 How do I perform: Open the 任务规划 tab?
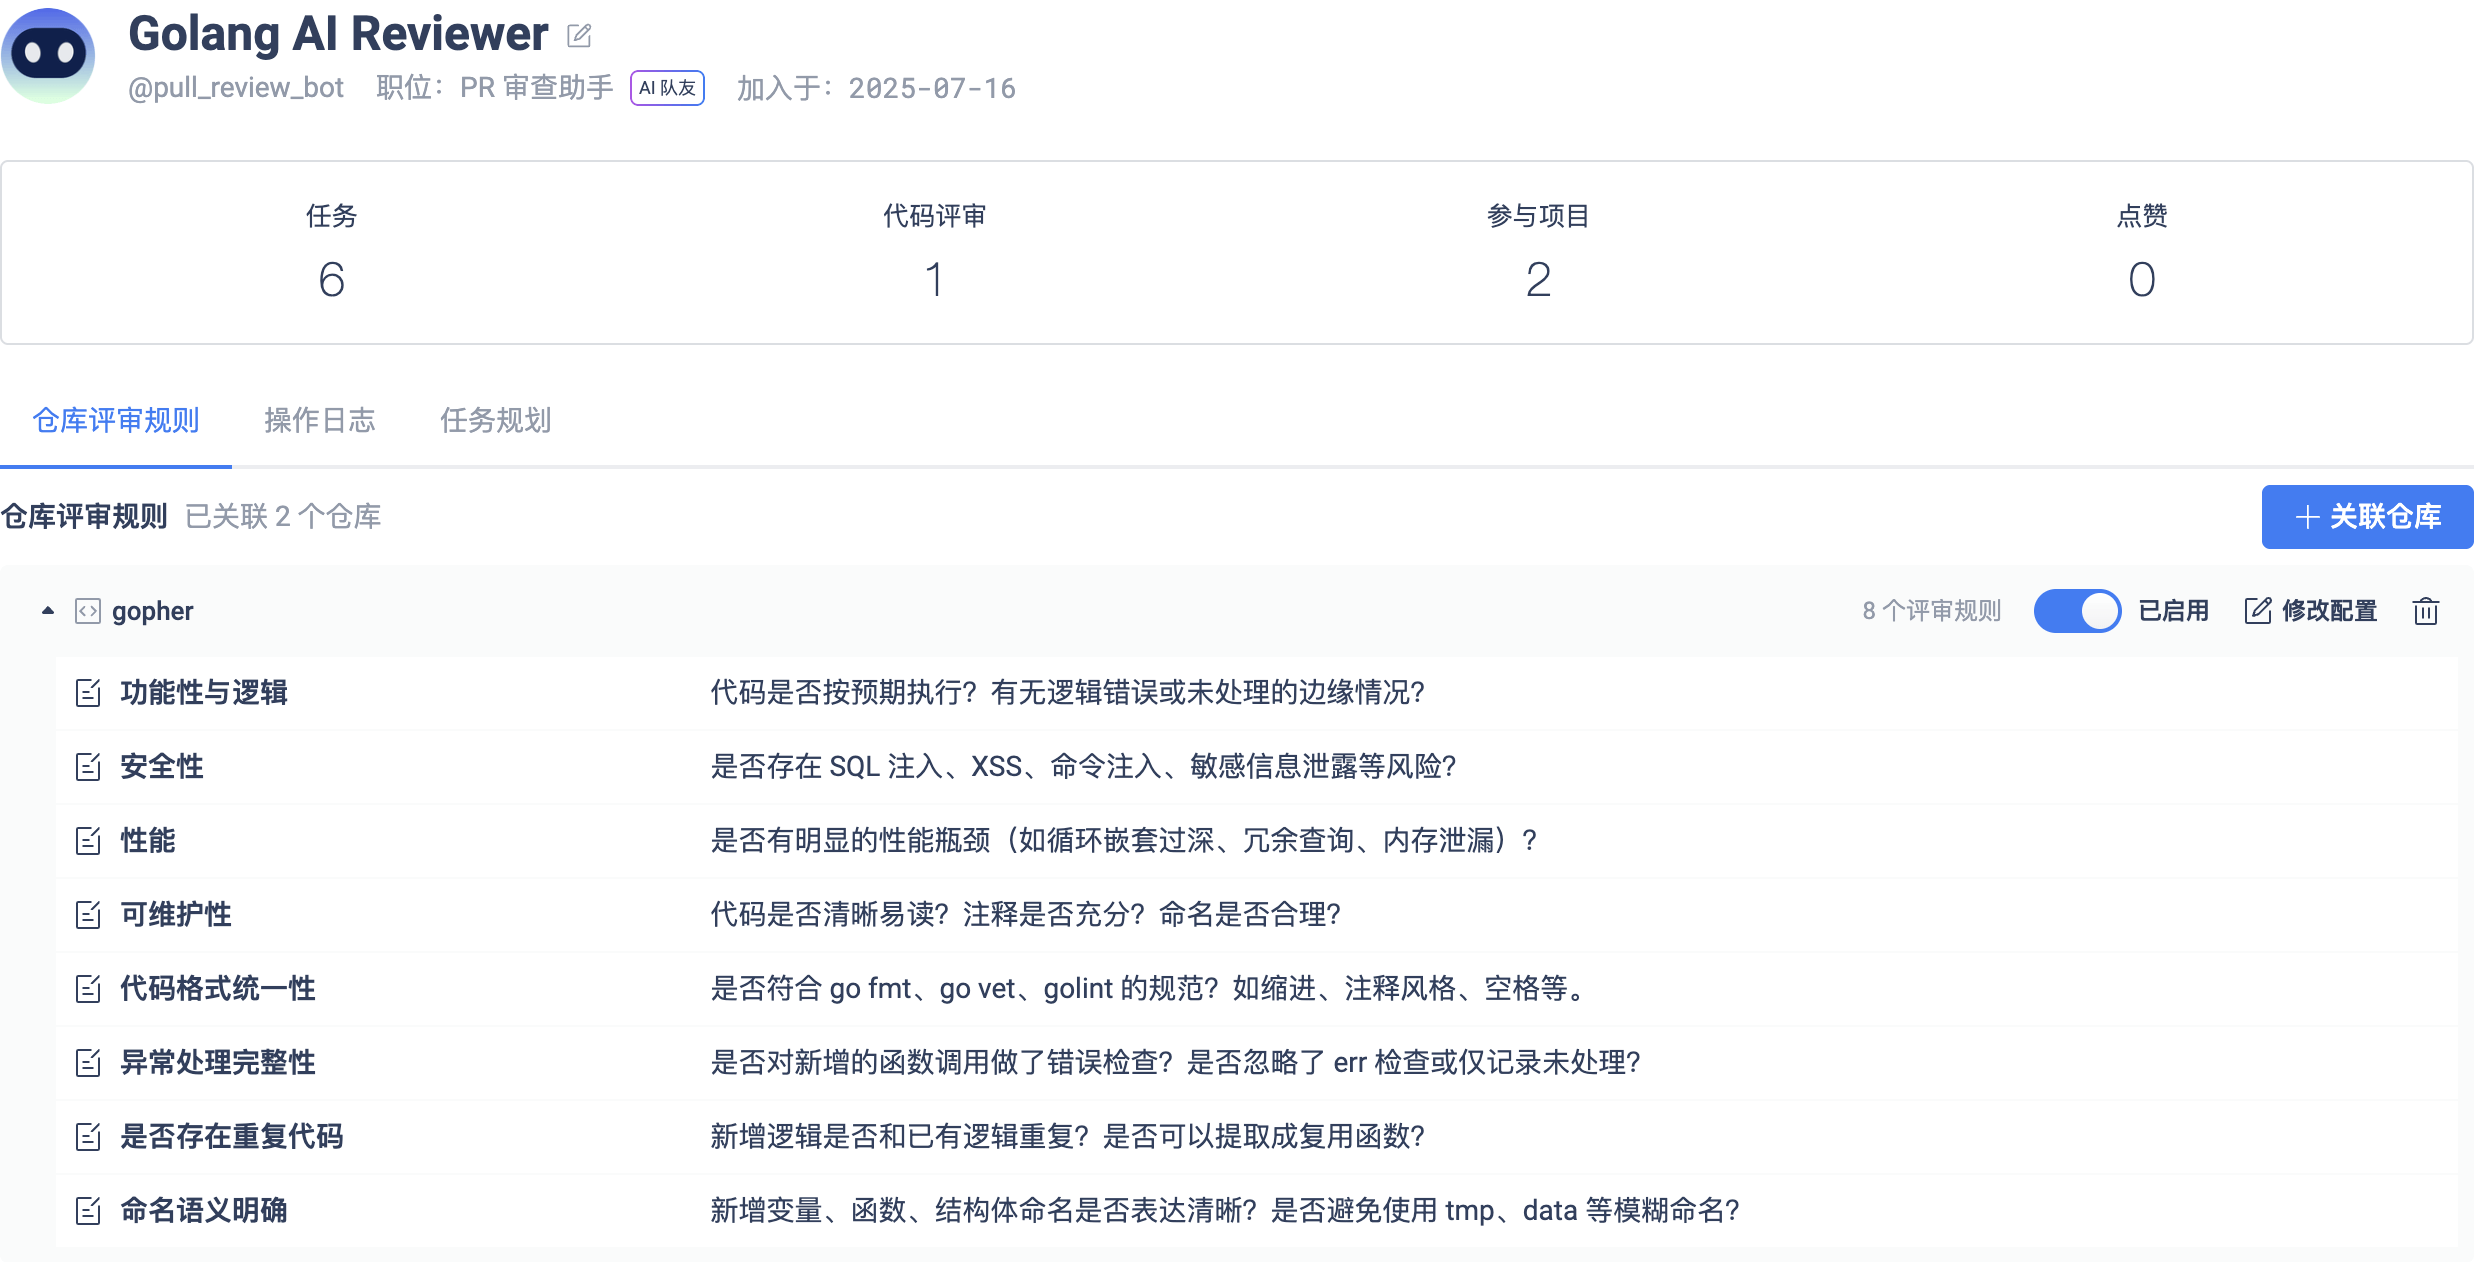[495, 420]
